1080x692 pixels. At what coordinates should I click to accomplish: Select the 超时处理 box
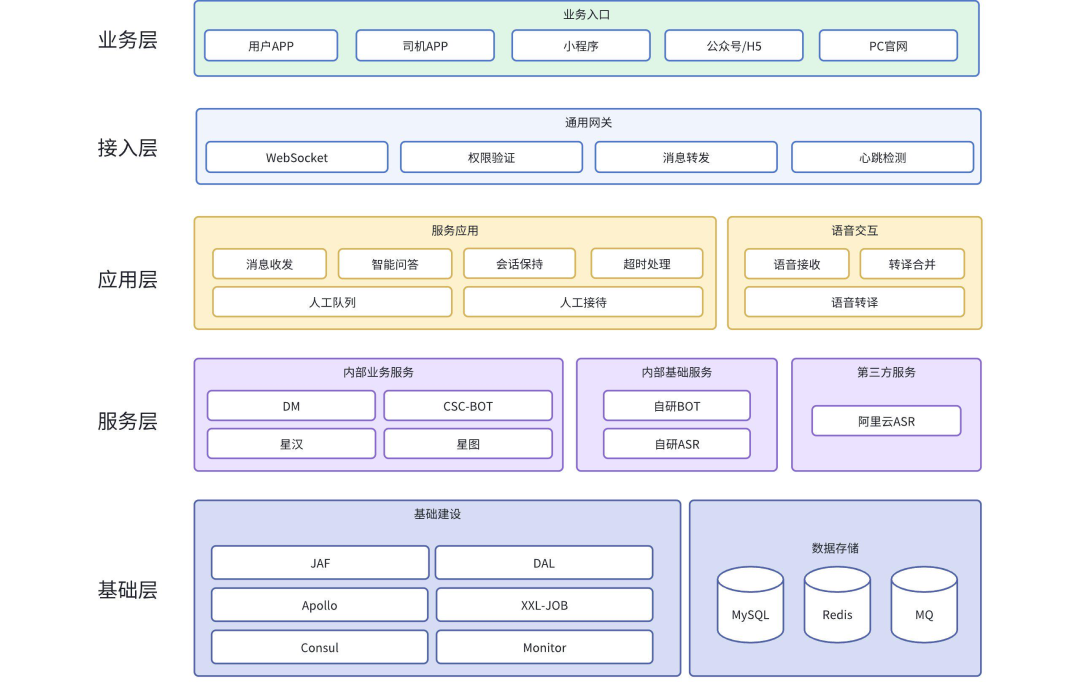pos(647,264)
